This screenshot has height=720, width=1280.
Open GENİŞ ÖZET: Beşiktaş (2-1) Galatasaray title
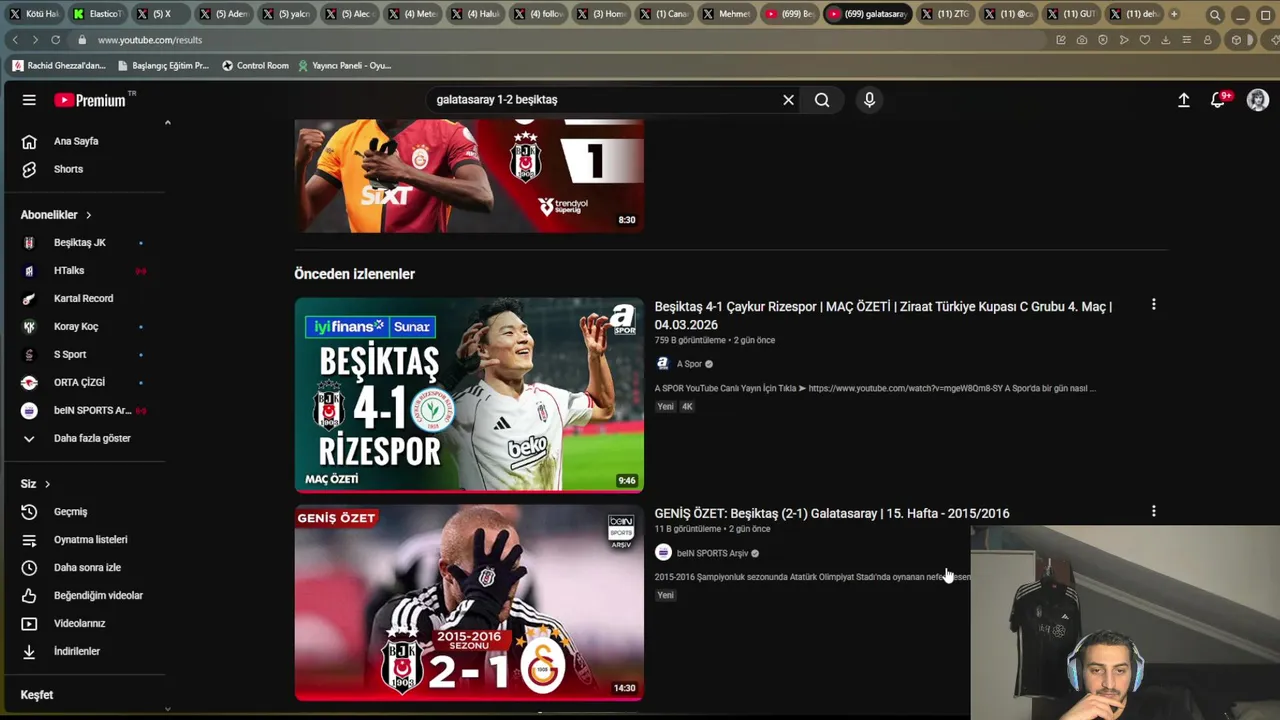coord(832,514)
